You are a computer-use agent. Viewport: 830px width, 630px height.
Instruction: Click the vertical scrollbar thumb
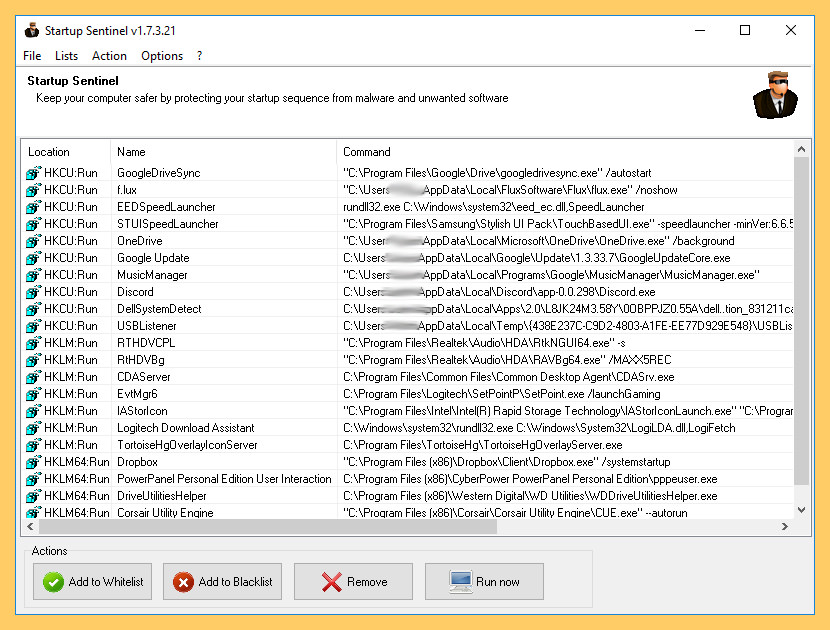coord(801,321)
